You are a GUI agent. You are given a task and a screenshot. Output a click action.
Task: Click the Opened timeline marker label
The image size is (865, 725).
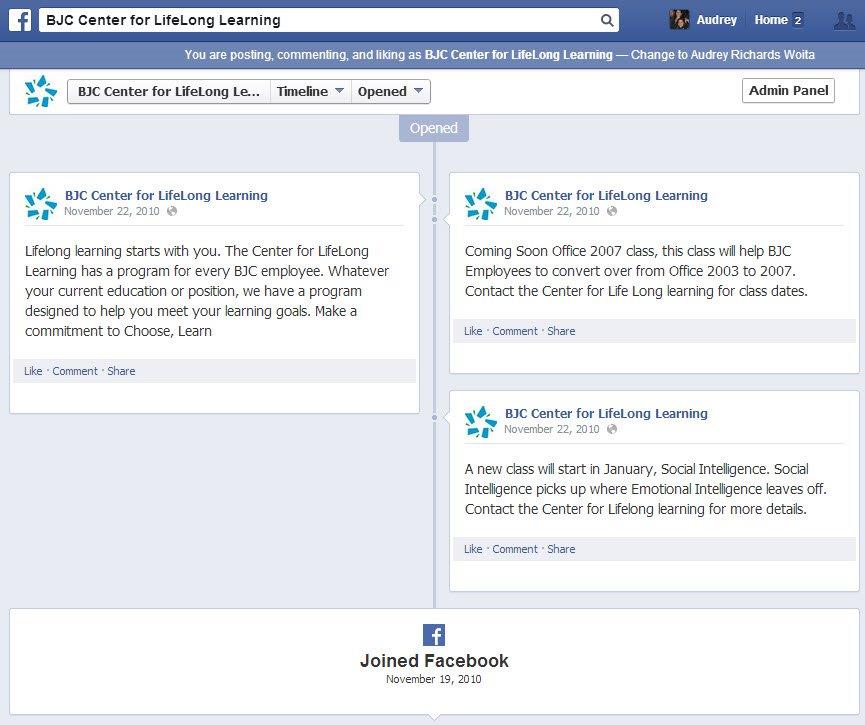coord(434,128)
